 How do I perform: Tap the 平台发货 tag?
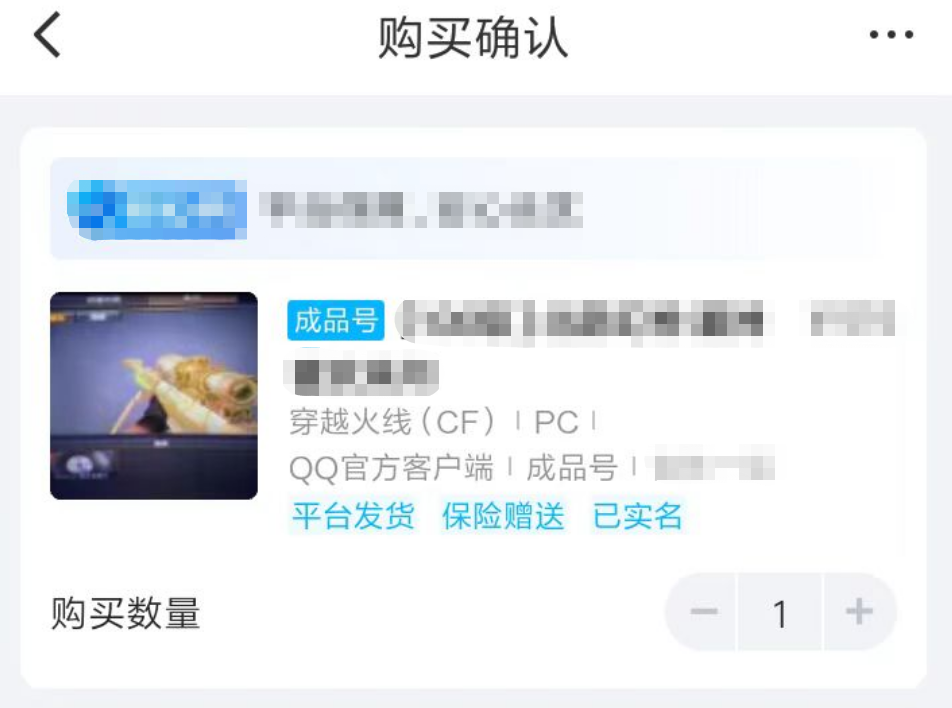pyautogui.click(x=353, y=516)
